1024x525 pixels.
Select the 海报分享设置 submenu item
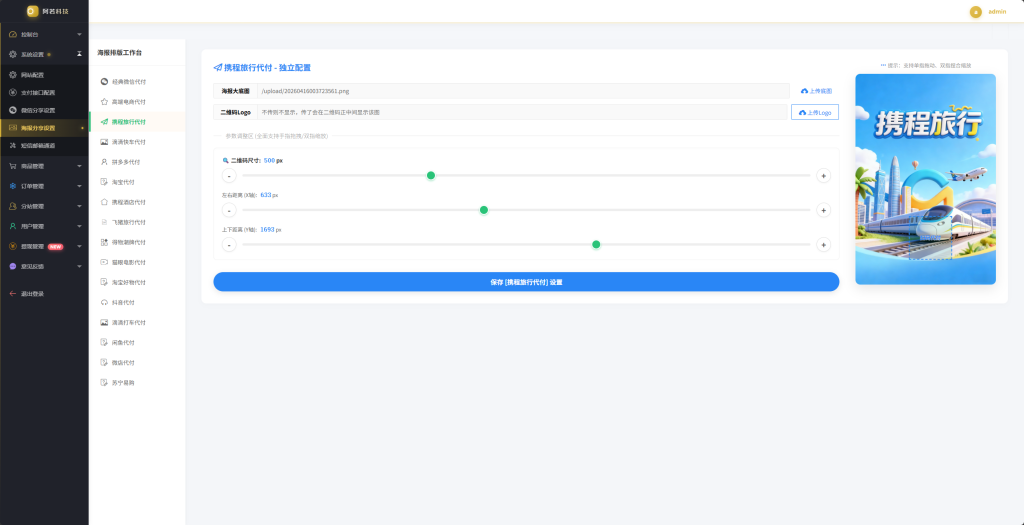[x=44, y=128]
